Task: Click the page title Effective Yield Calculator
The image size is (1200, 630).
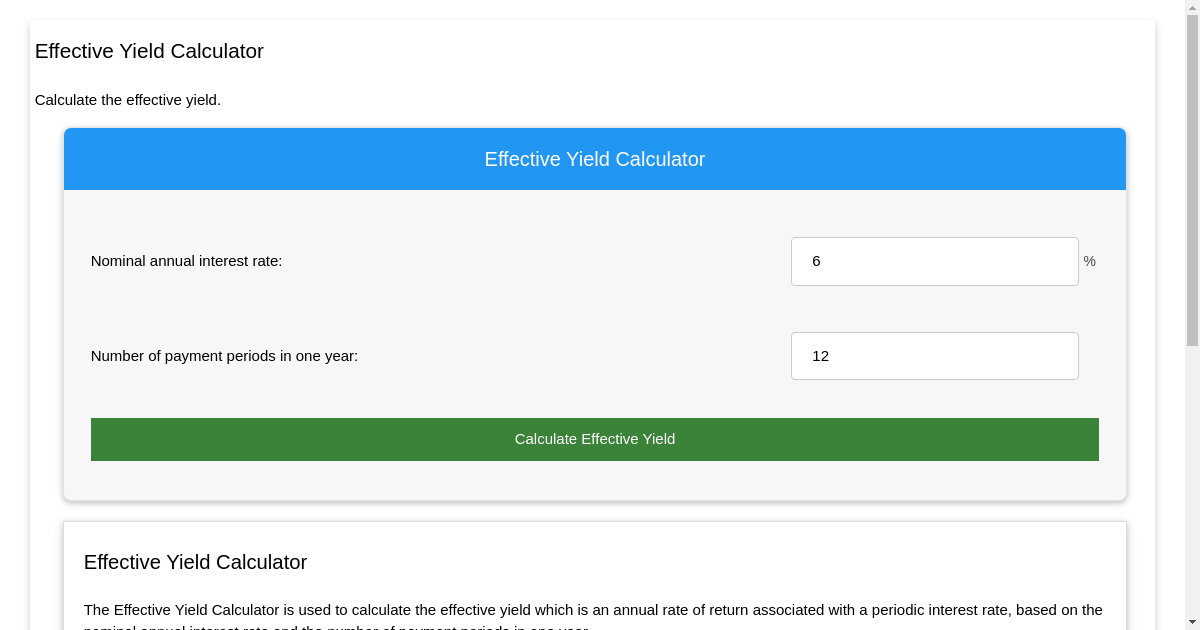Action: (148, 51)
